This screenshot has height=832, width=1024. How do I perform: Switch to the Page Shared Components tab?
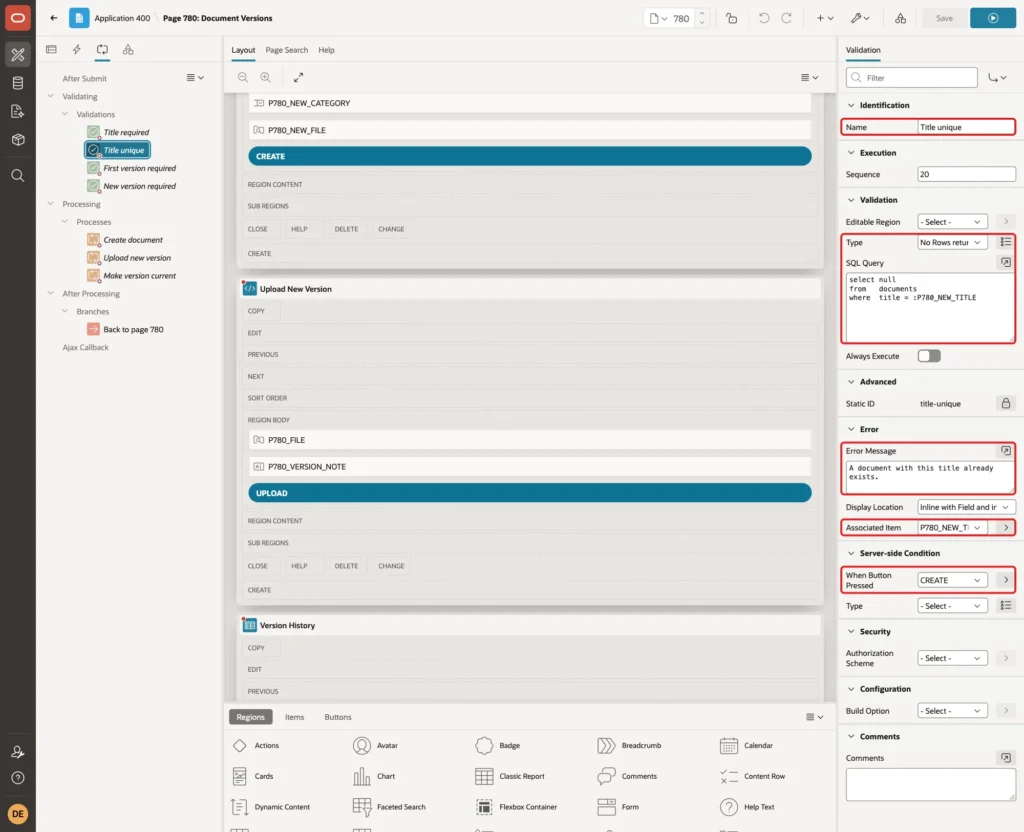click(128, 50)
